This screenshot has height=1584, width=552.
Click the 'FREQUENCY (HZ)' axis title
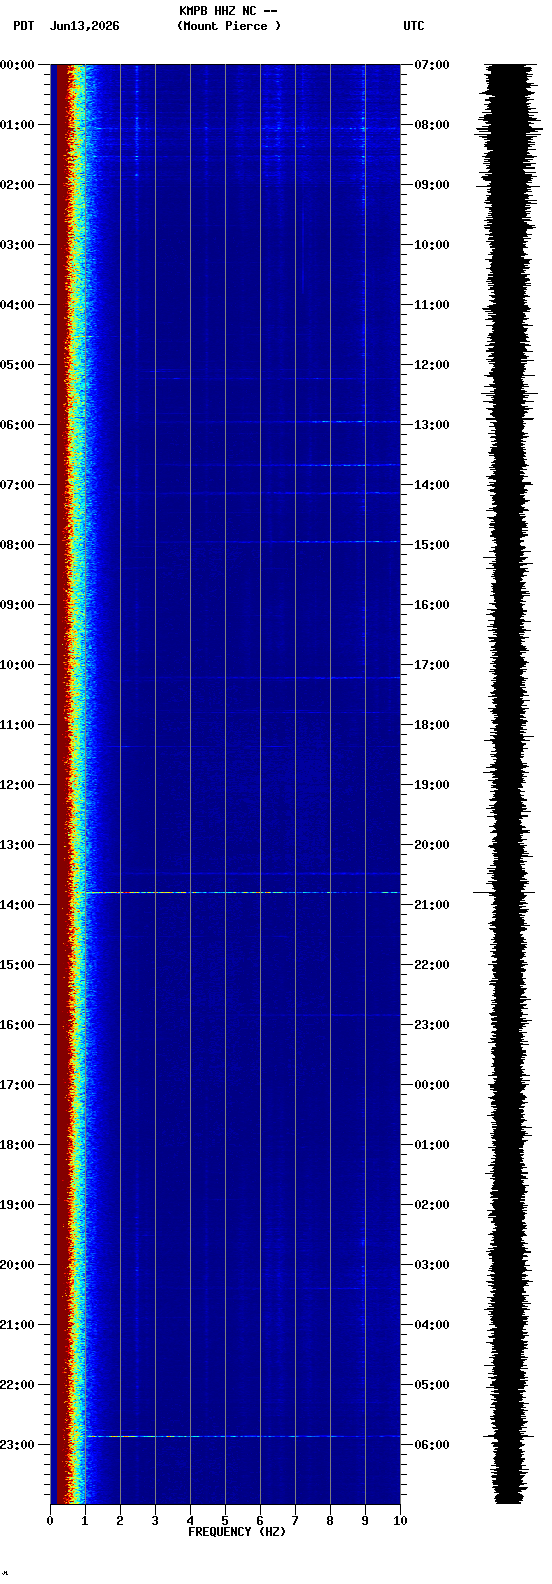(237, 1532)
